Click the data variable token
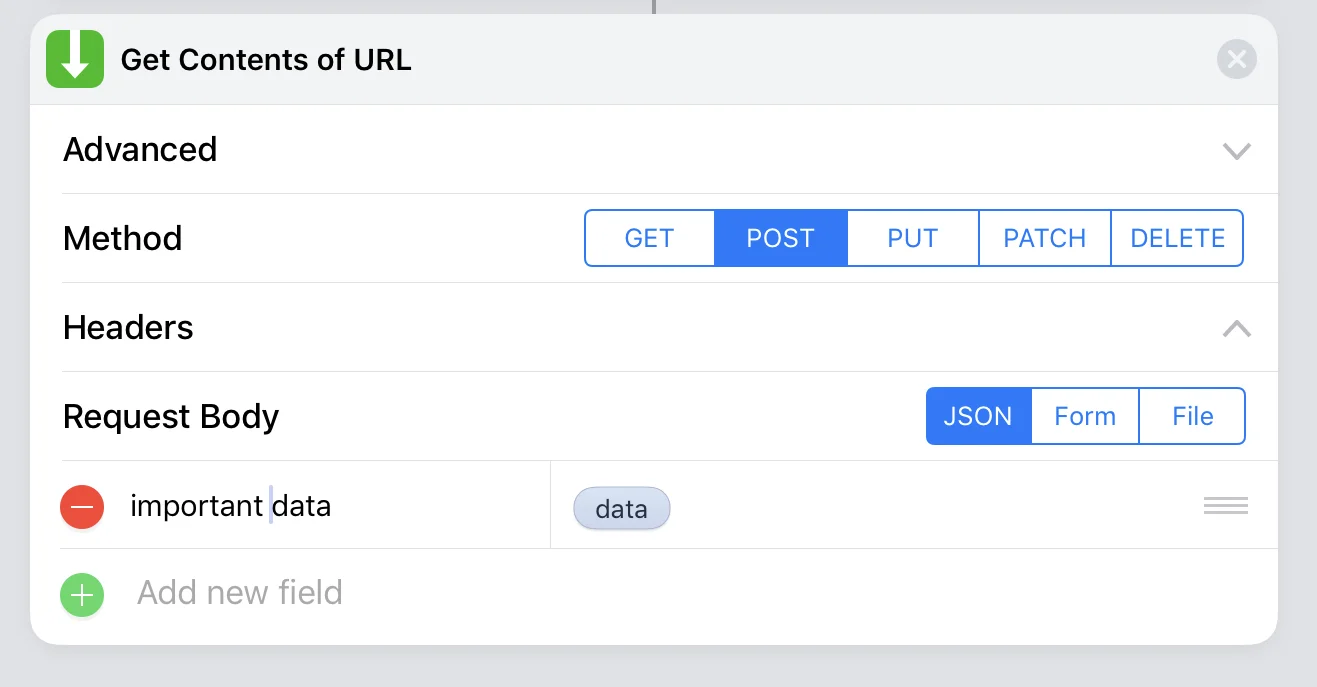The width and height of the screenshot is (1317, 687). [x=621, y=509]
